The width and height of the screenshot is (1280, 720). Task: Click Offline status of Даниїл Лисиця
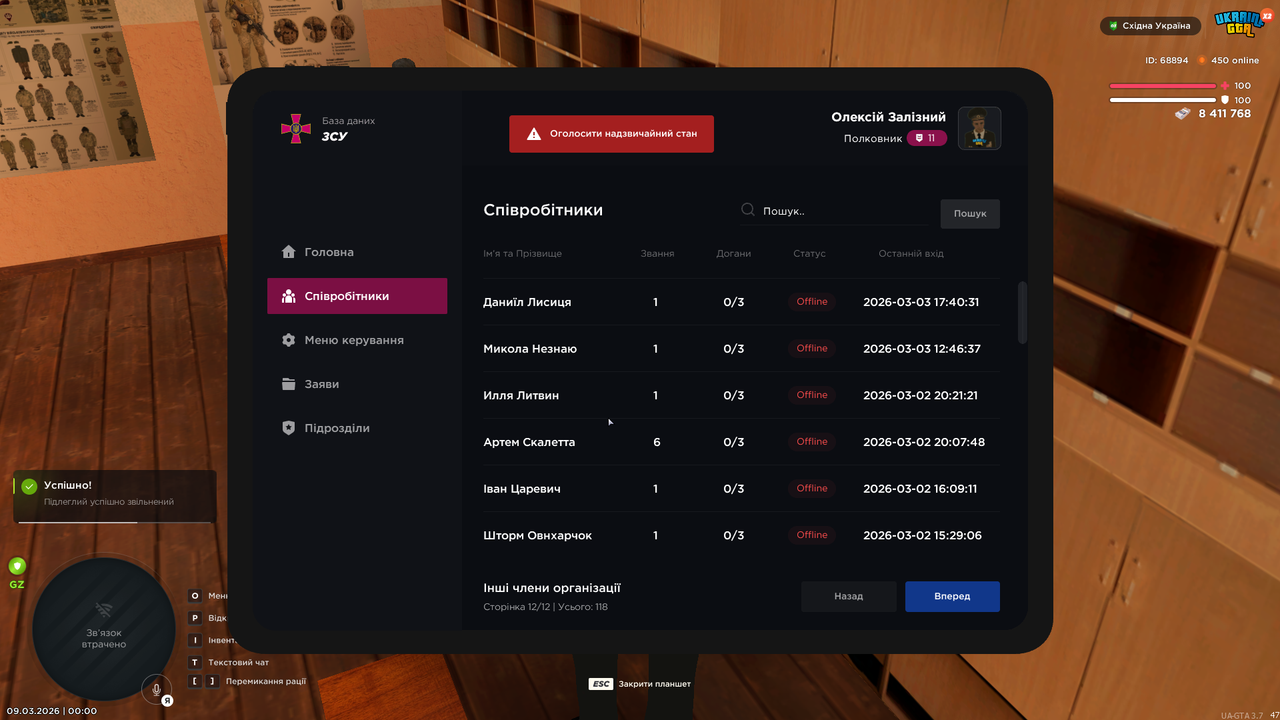tap(812, 302)
